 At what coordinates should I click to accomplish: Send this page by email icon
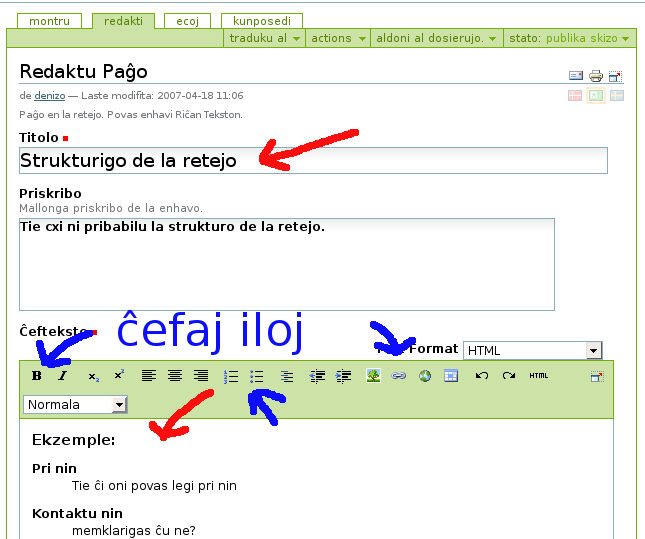tap(576, 76)
